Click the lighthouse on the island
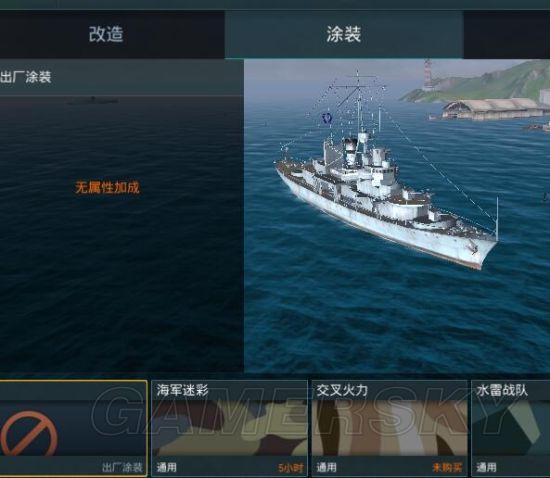Image resolution: width=550 pixels, height=478 pixels. point(428,74)
